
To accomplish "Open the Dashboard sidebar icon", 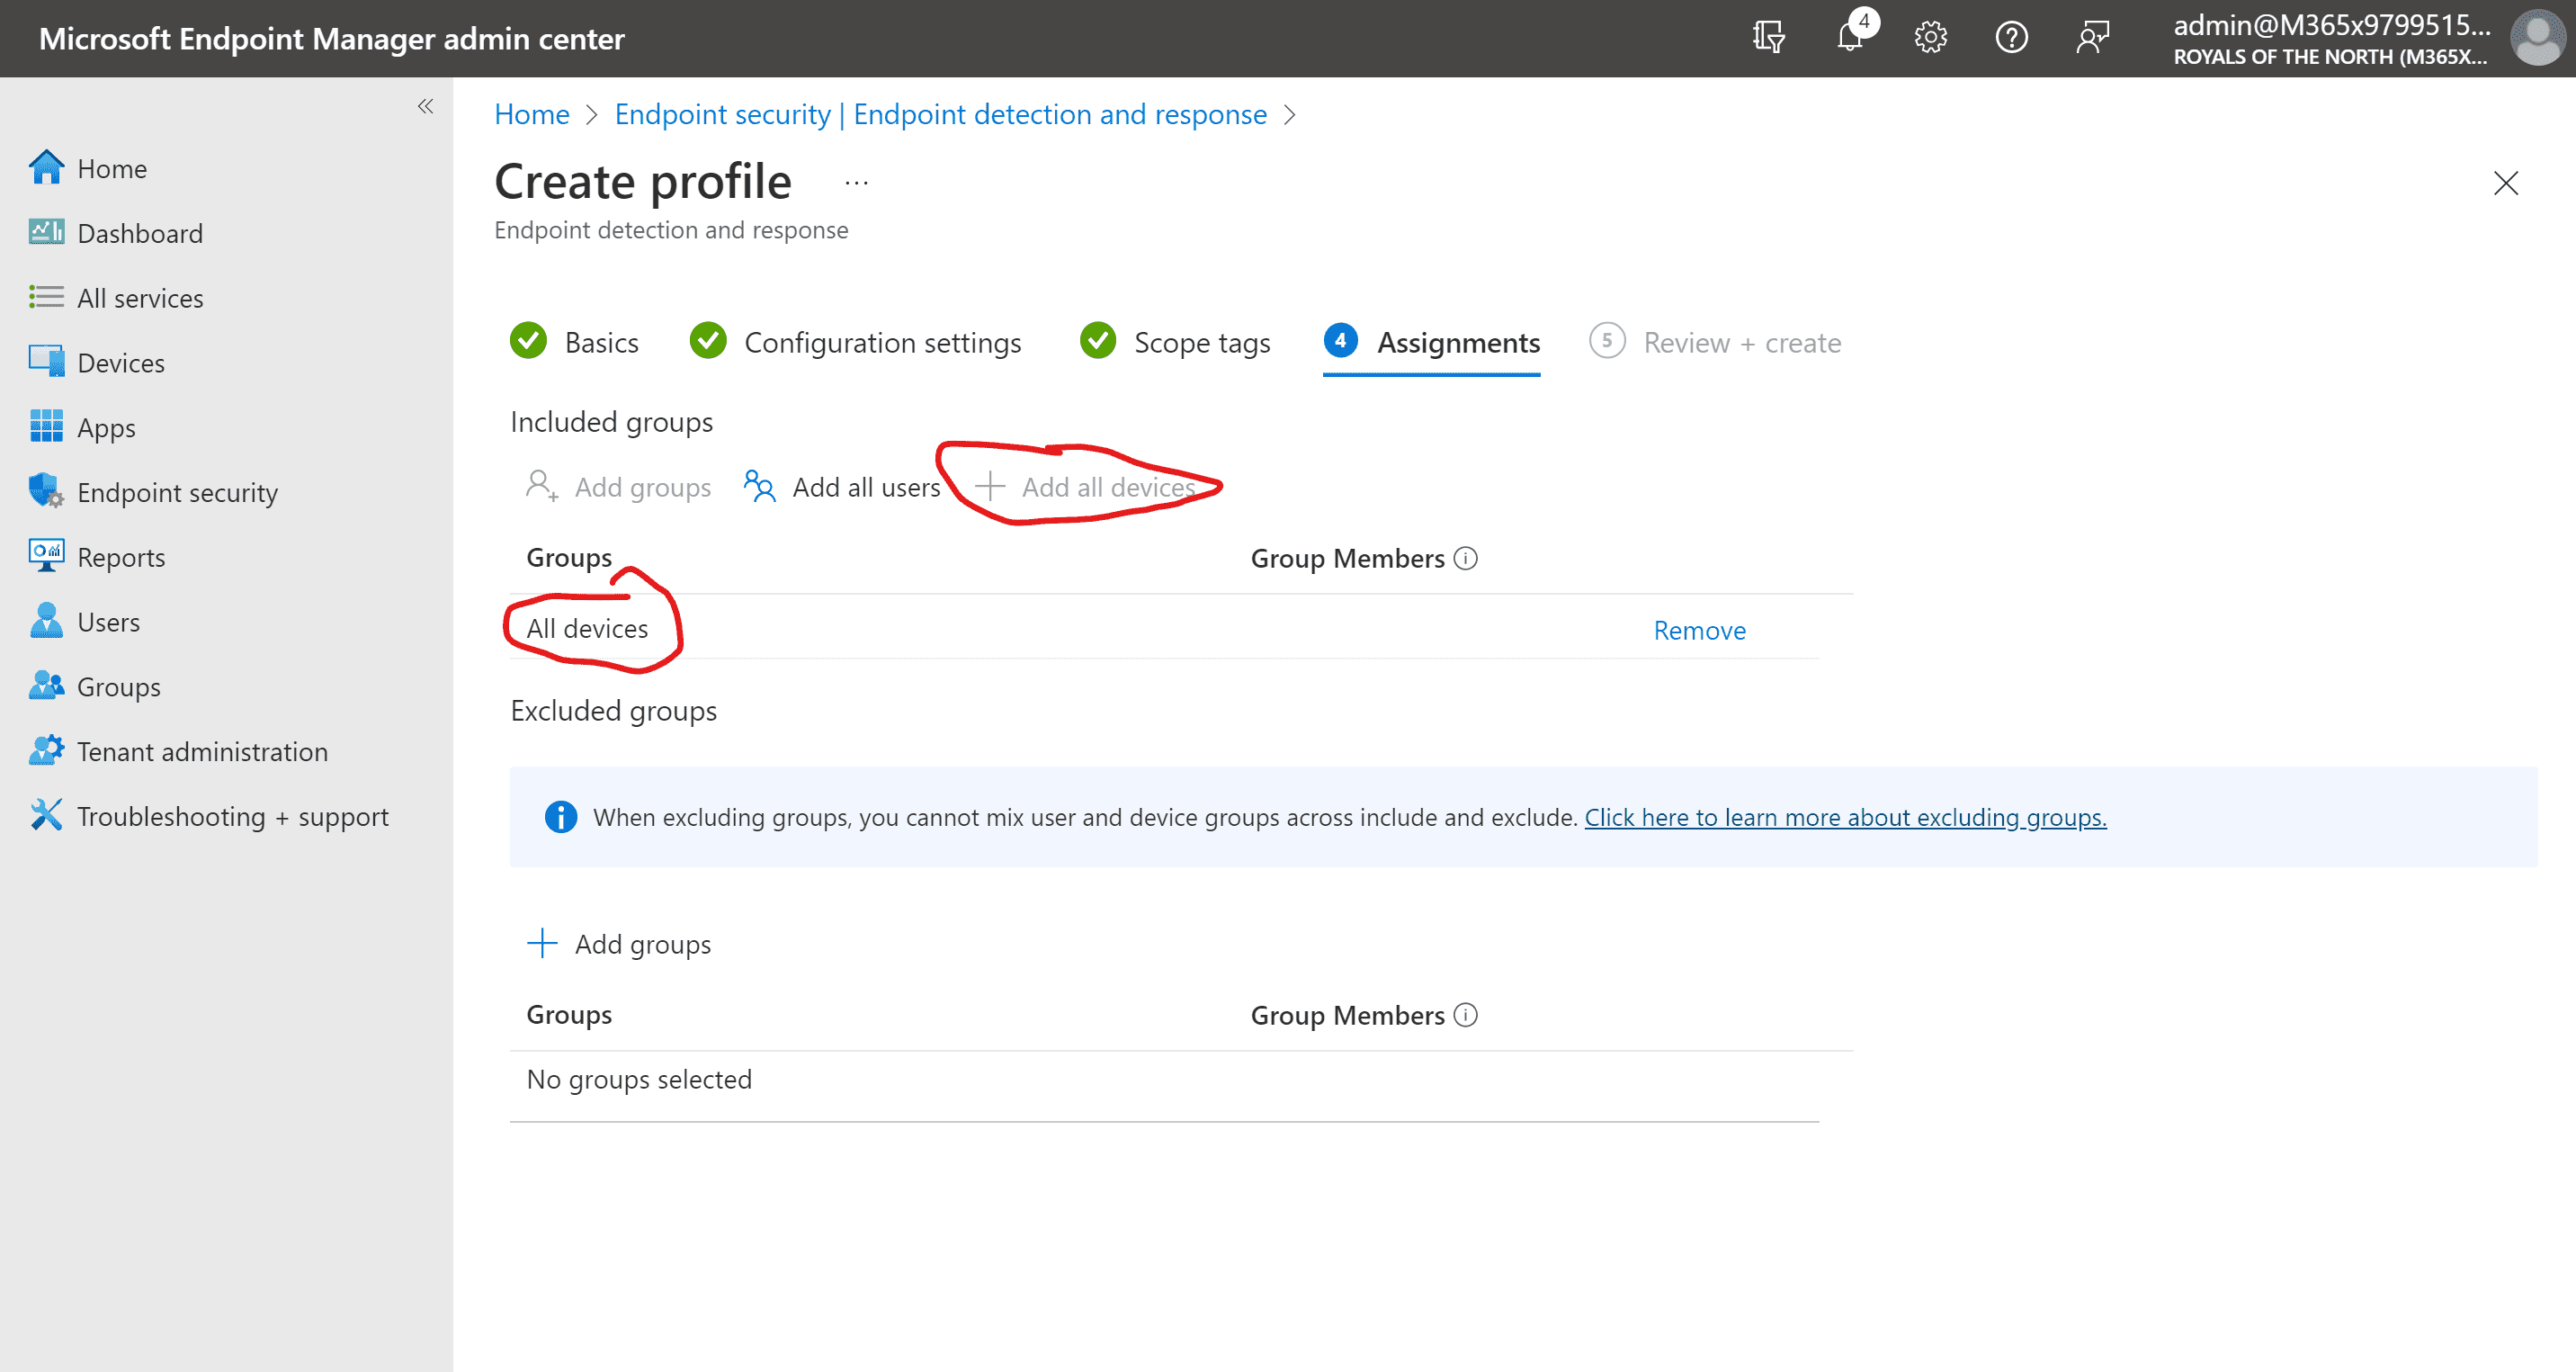I will coord(45,232).
